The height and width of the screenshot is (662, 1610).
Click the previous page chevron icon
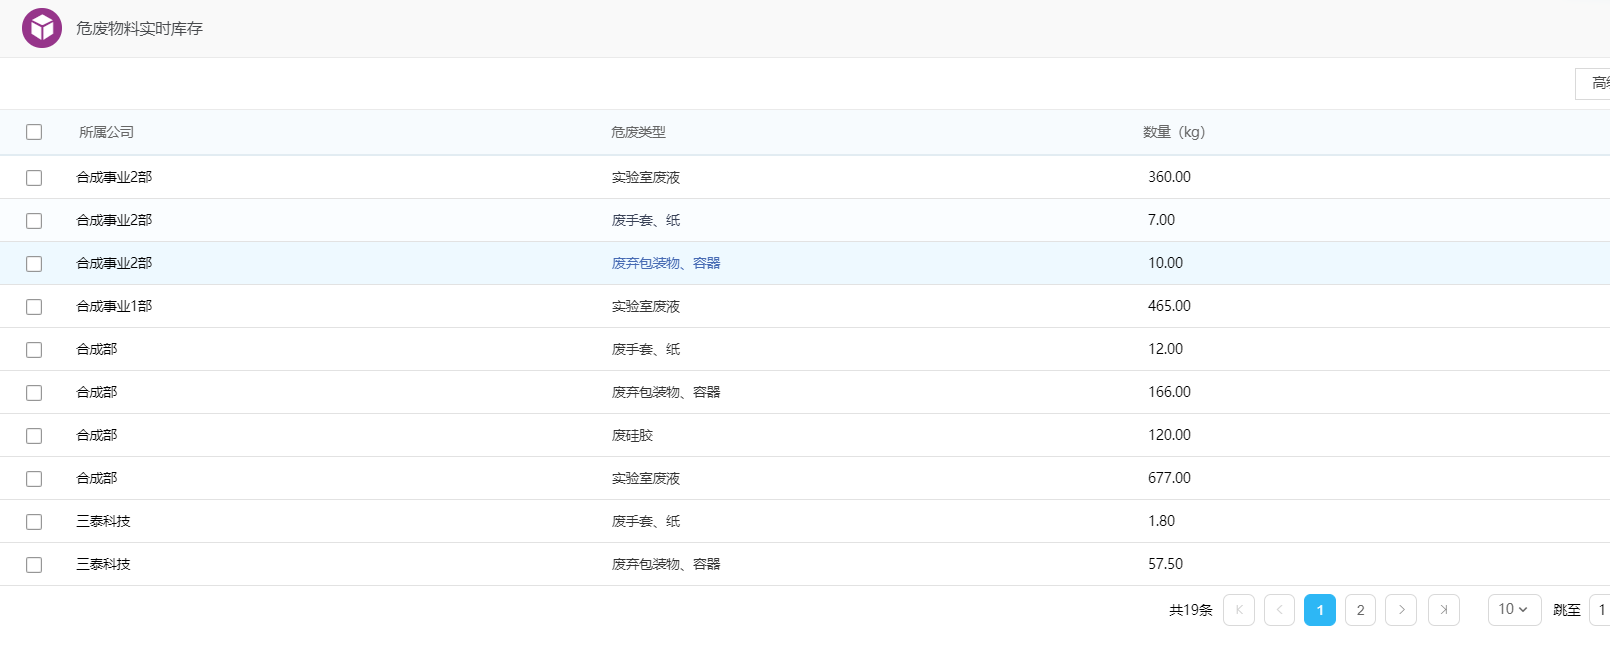point(1279,610)
